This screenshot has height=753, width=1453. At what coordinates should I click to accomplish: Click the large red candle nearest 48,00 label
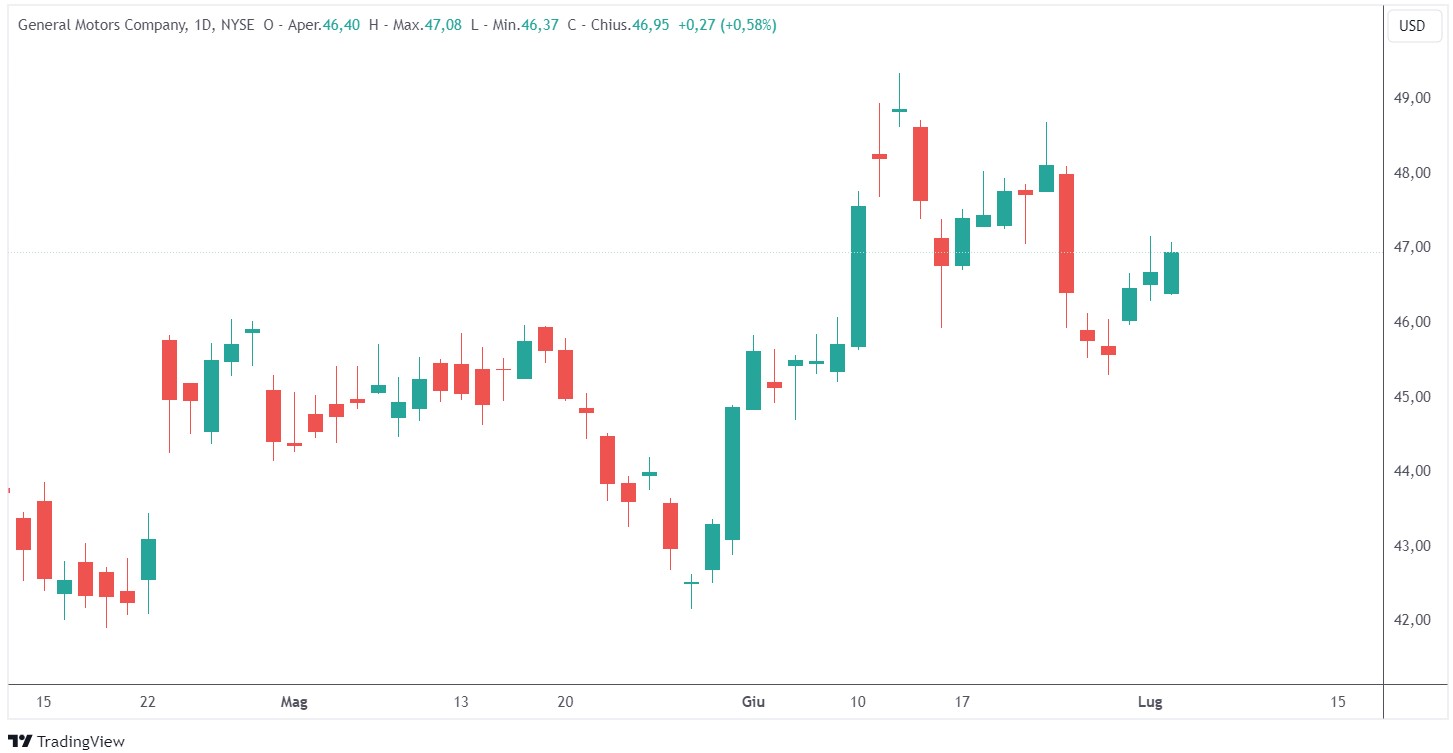tap(1066, 233)
